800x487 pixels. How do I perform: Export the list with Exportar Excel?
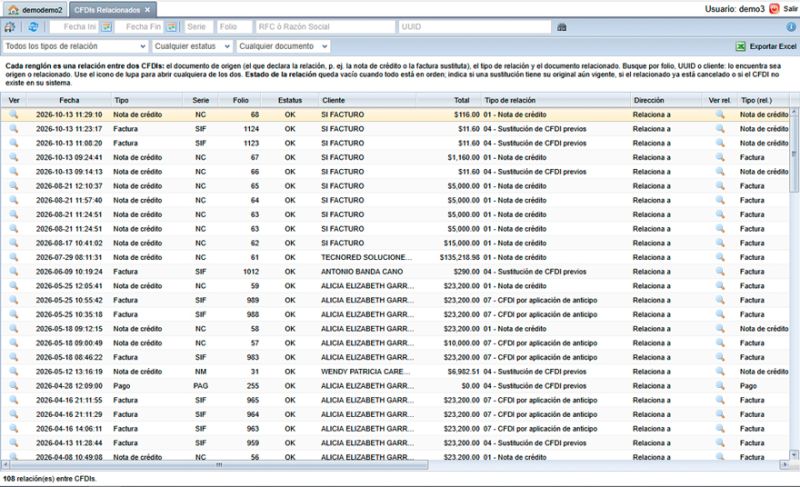766,46
